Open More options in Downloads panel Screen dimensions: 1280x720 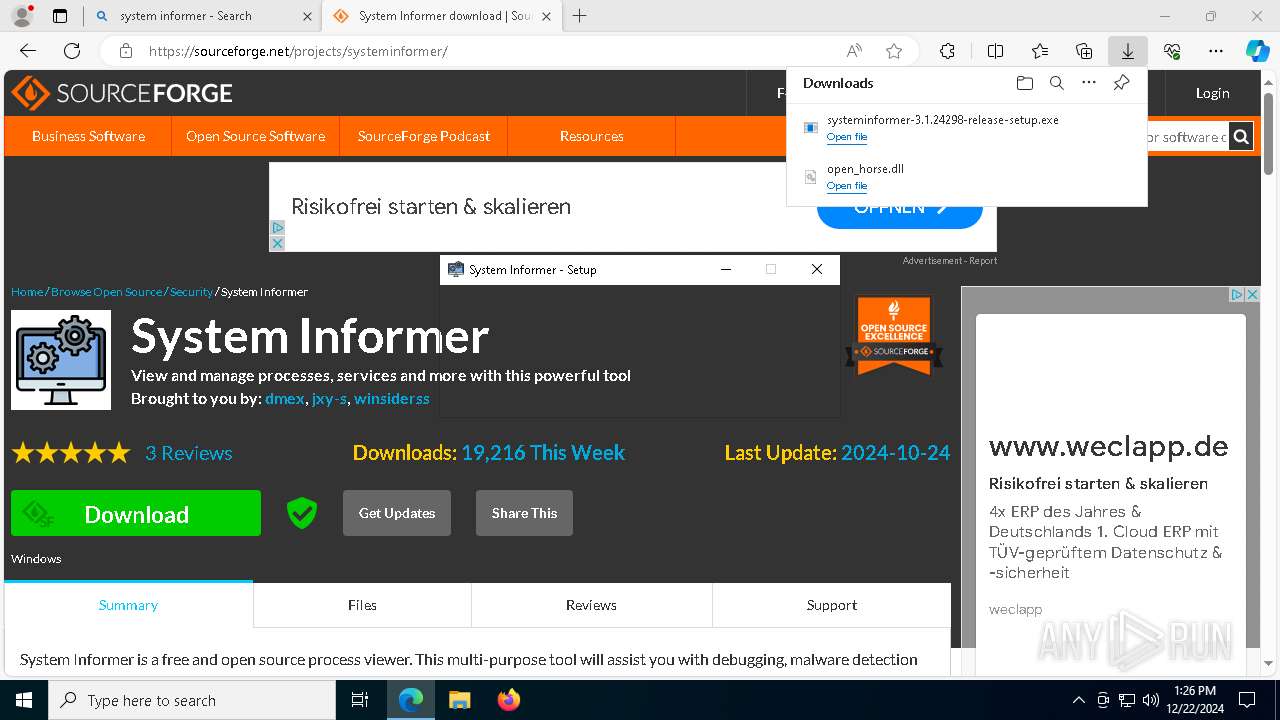1089,83
